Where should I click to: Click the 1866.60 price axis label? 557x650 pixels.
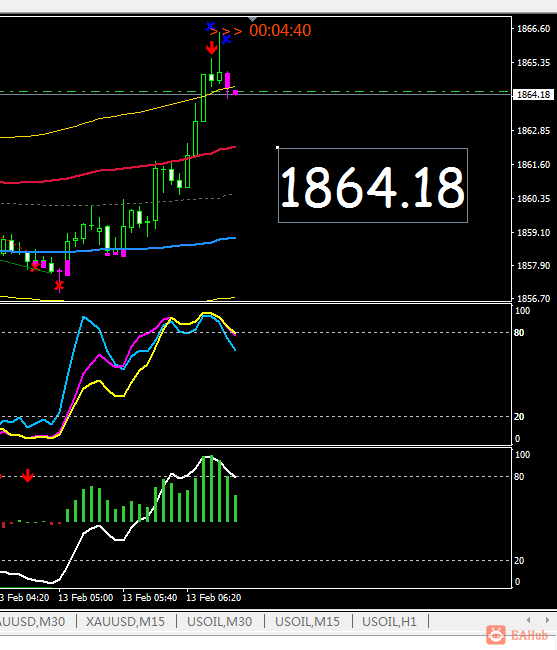click(x=534, y=29)
